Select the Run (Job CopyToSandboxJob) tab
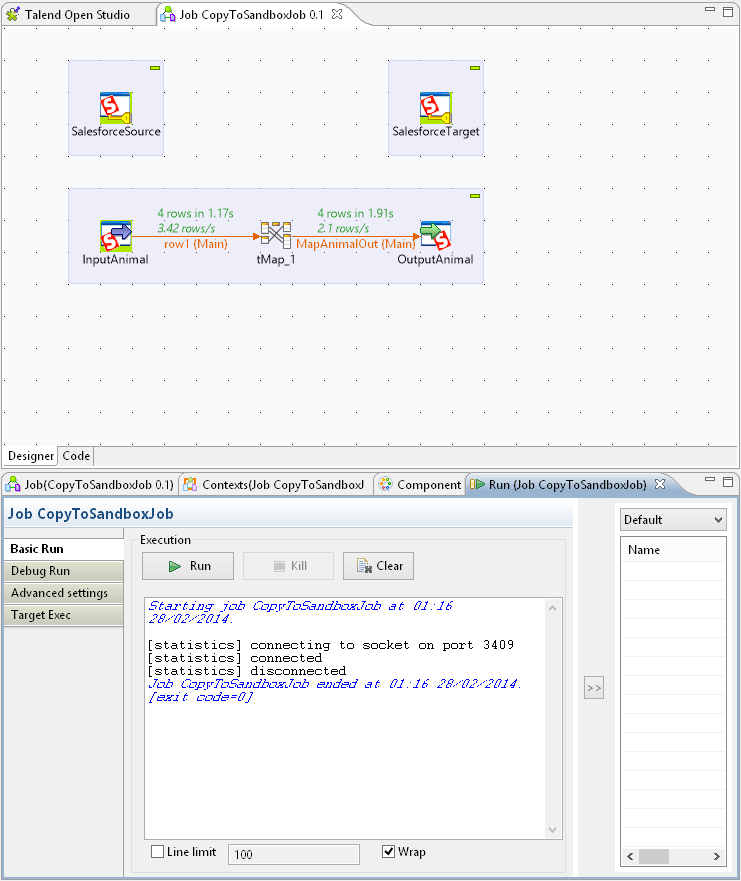The width and height of the screenshot is (741, 881). point(567,485)
